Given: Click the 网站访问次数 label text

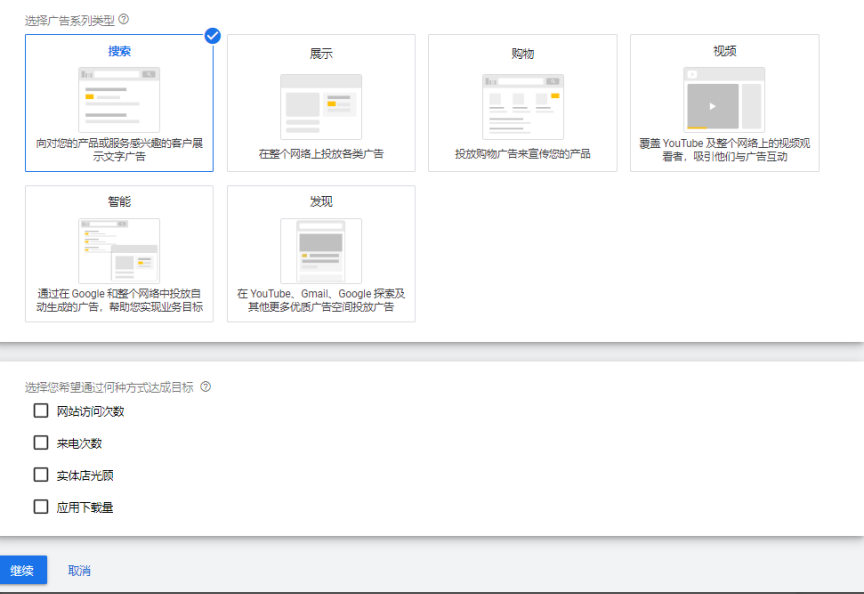Looking at the screenshot, I should [90, 412].
